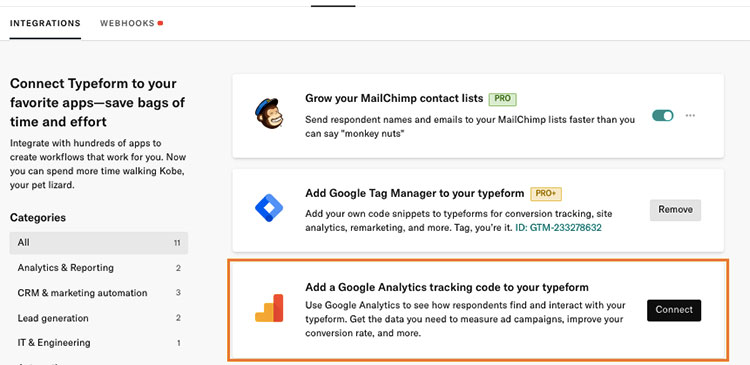Click the Google Tag Manager diamond icon
This screenshot has height=365, width=750.
(x=269, y=208)
